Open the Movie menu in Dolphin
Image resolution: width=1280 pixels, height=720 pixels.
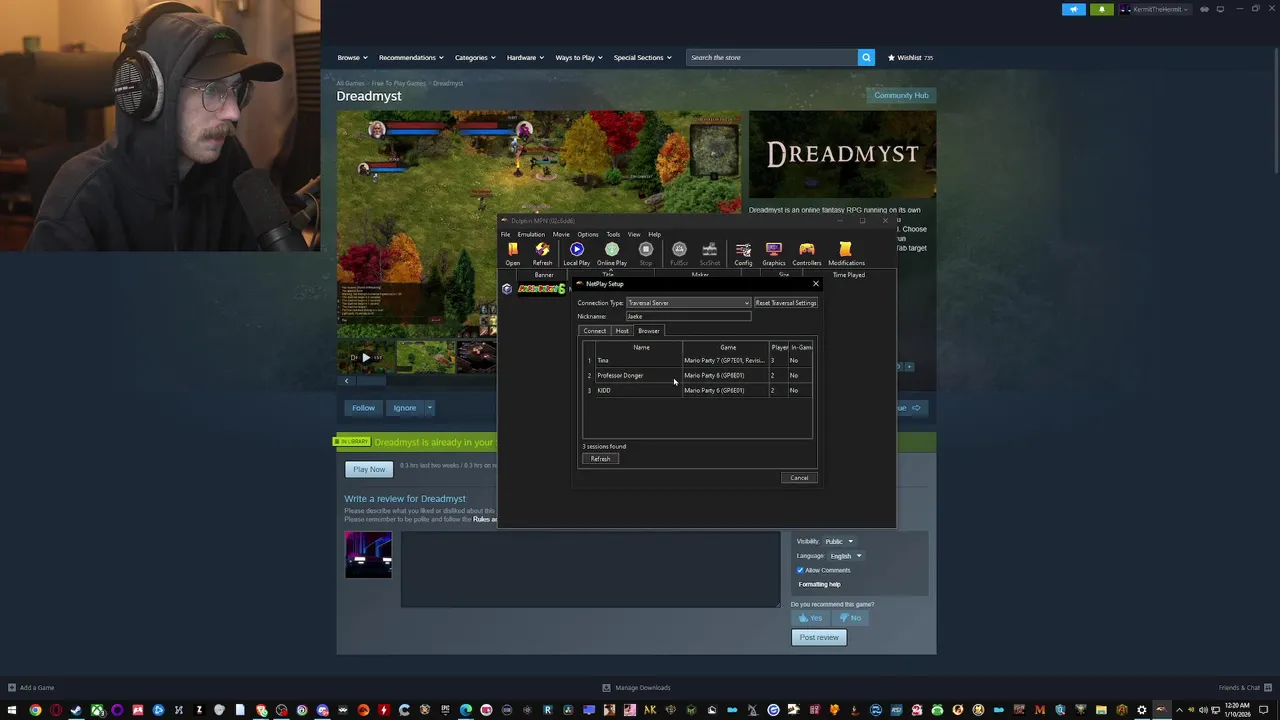[x=561, y=234]
